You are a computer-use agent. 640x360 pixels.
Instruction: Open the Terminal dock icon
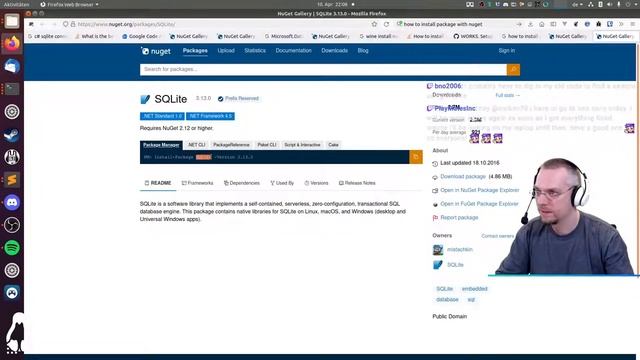[x=12, y=89]
